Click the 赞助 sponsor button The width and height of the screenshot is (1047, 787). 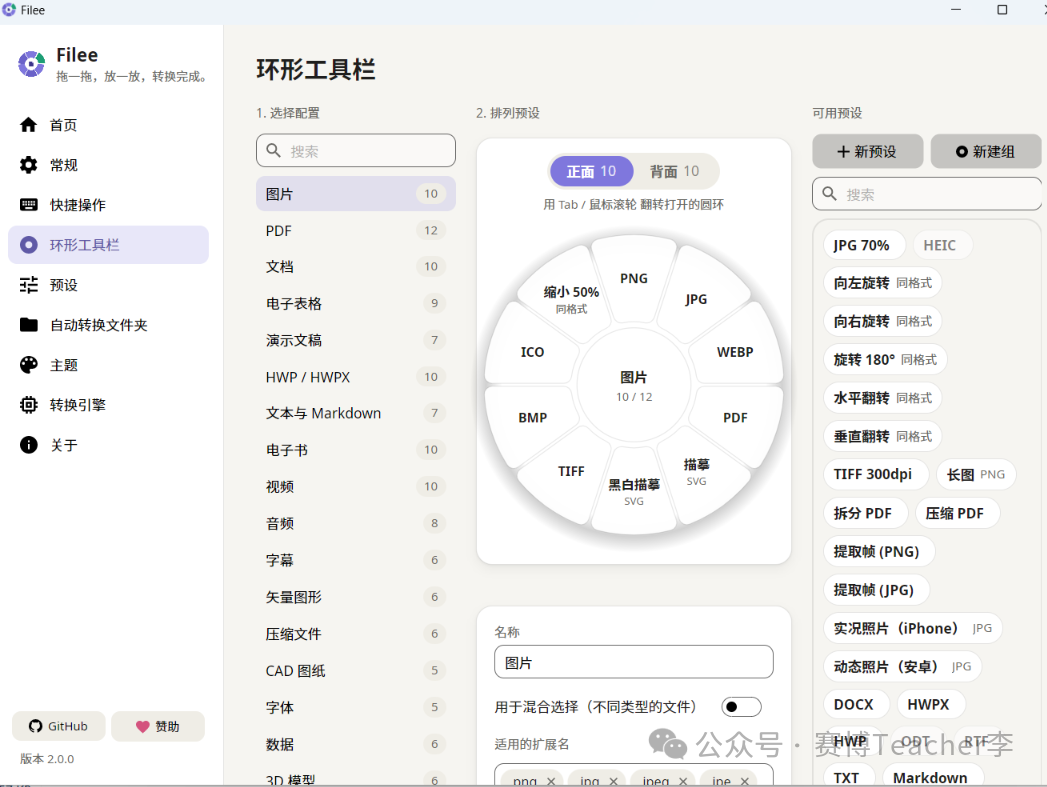[x=158, y=726]
